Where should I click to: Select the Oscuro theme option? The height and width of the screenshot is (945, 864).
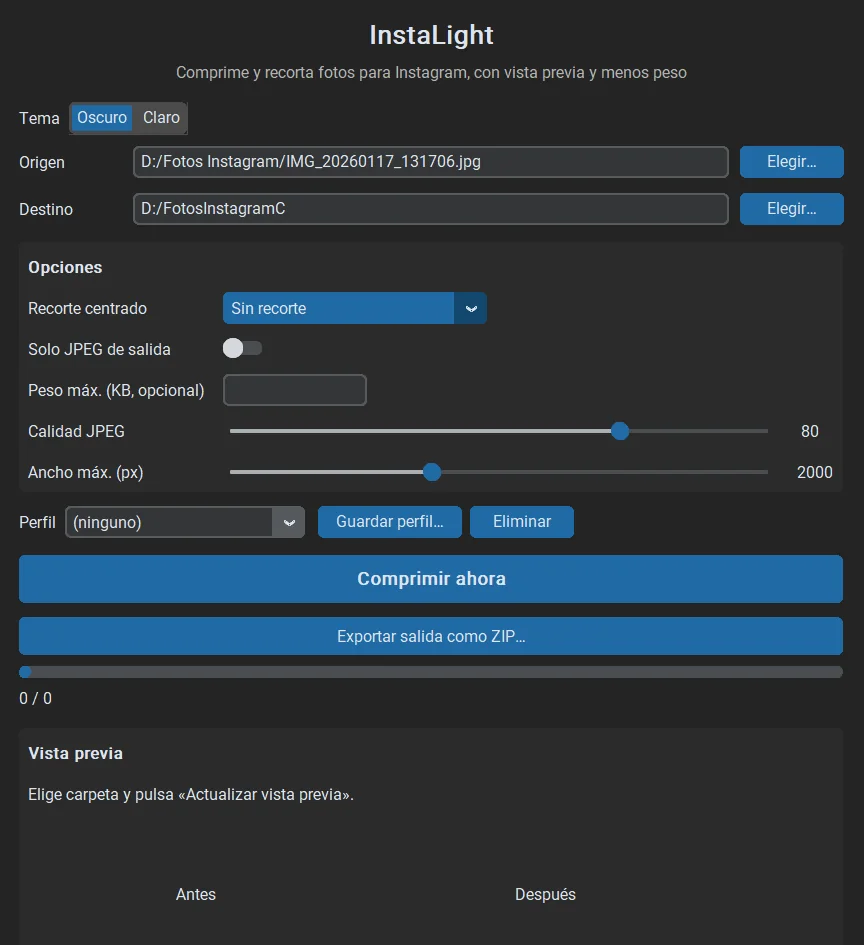pos(102,118)
